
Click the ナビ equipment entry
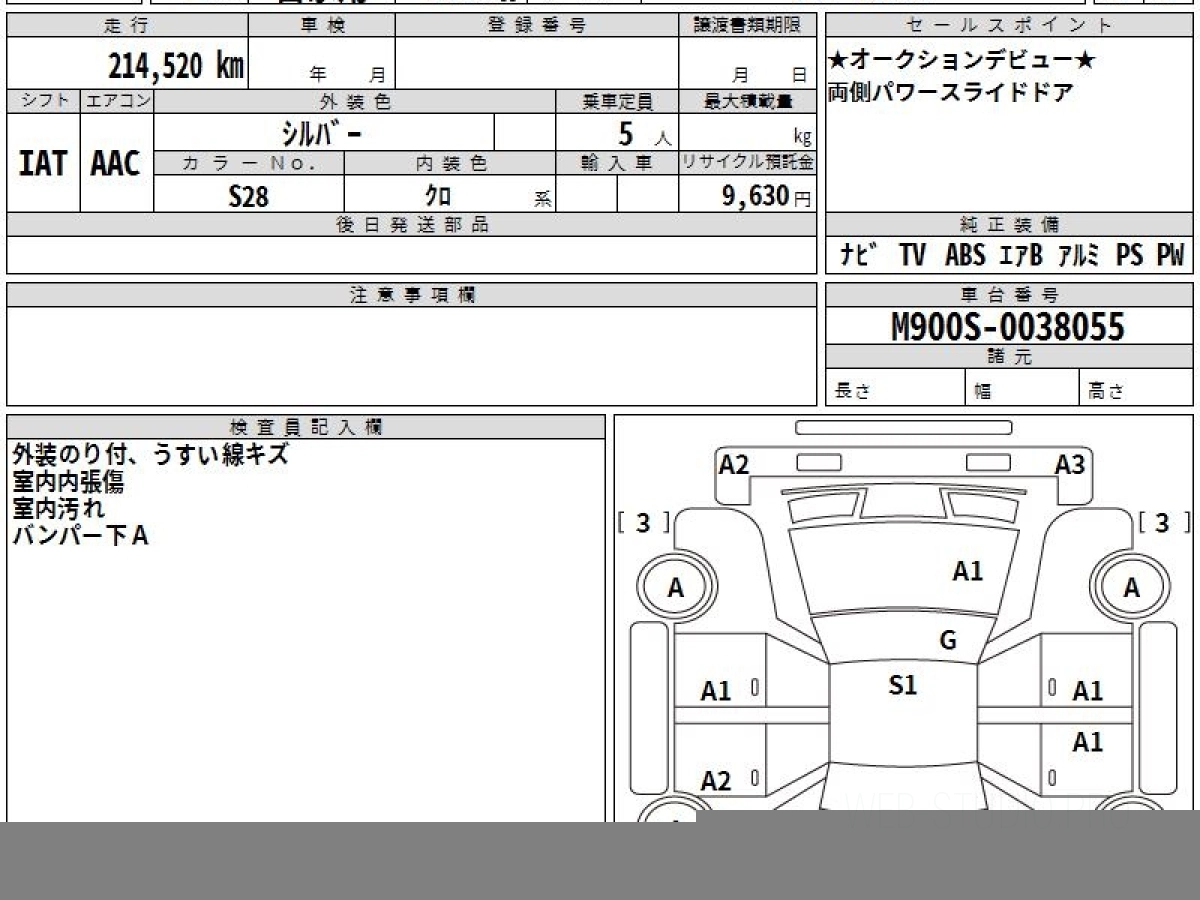859,255
